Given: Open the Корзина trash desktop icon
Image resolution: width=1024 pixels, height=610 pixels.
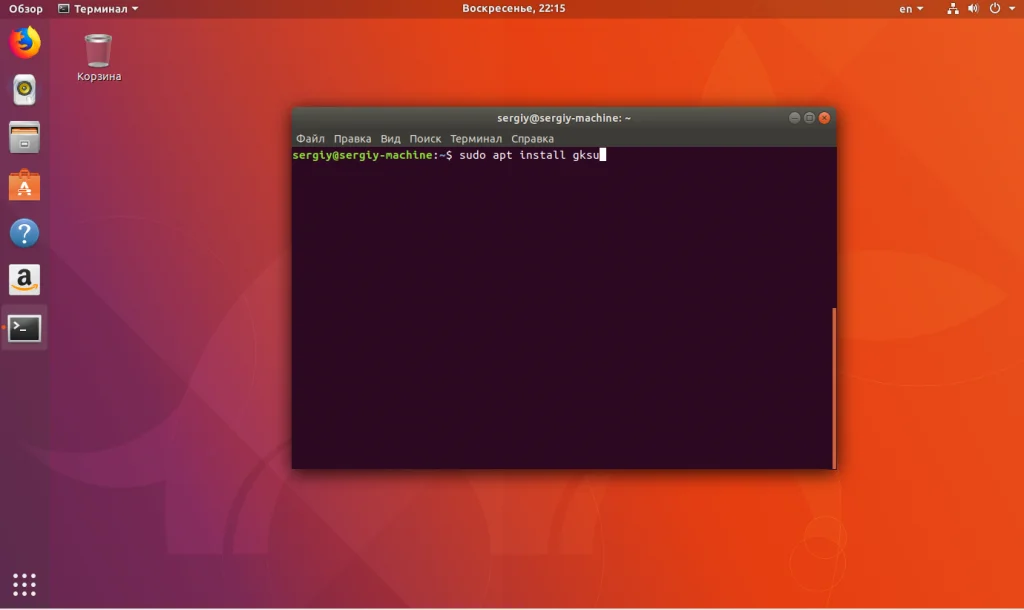Looking at the screenshot, I should [99, 58].
